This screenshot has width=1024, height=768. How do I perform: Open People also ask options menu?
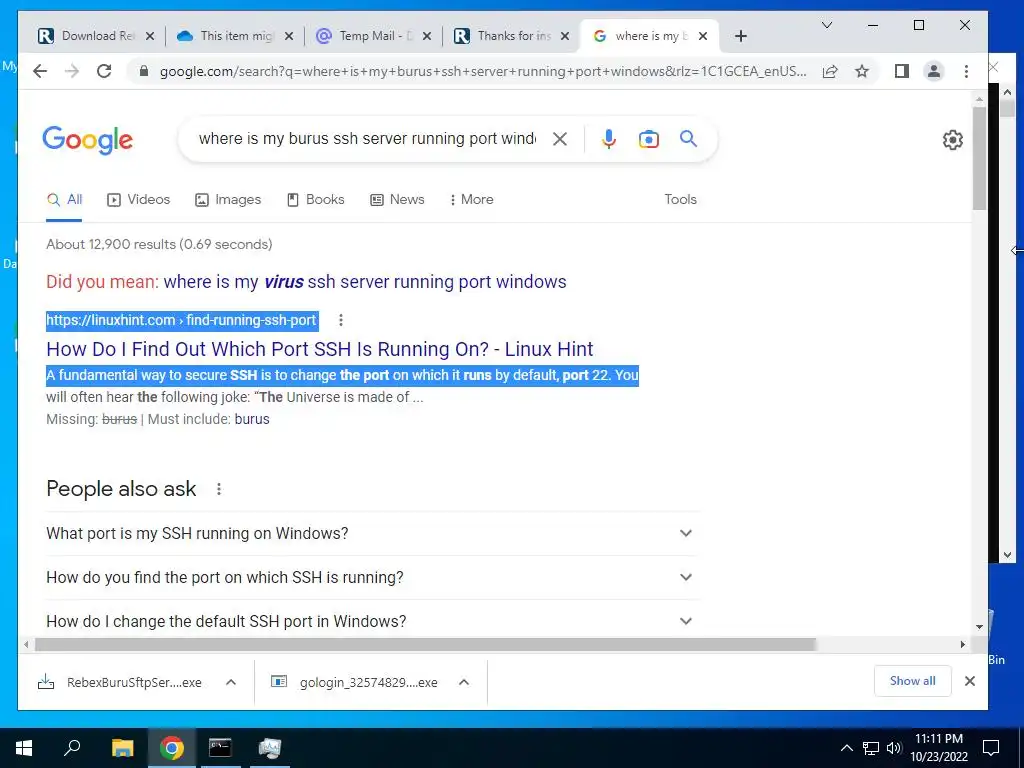(x=219, y=489)
